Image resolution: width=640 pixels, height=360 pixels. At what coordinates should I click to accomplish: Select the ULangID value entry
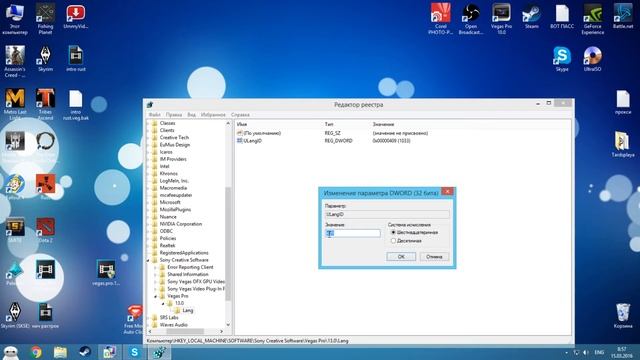point(252,141)
